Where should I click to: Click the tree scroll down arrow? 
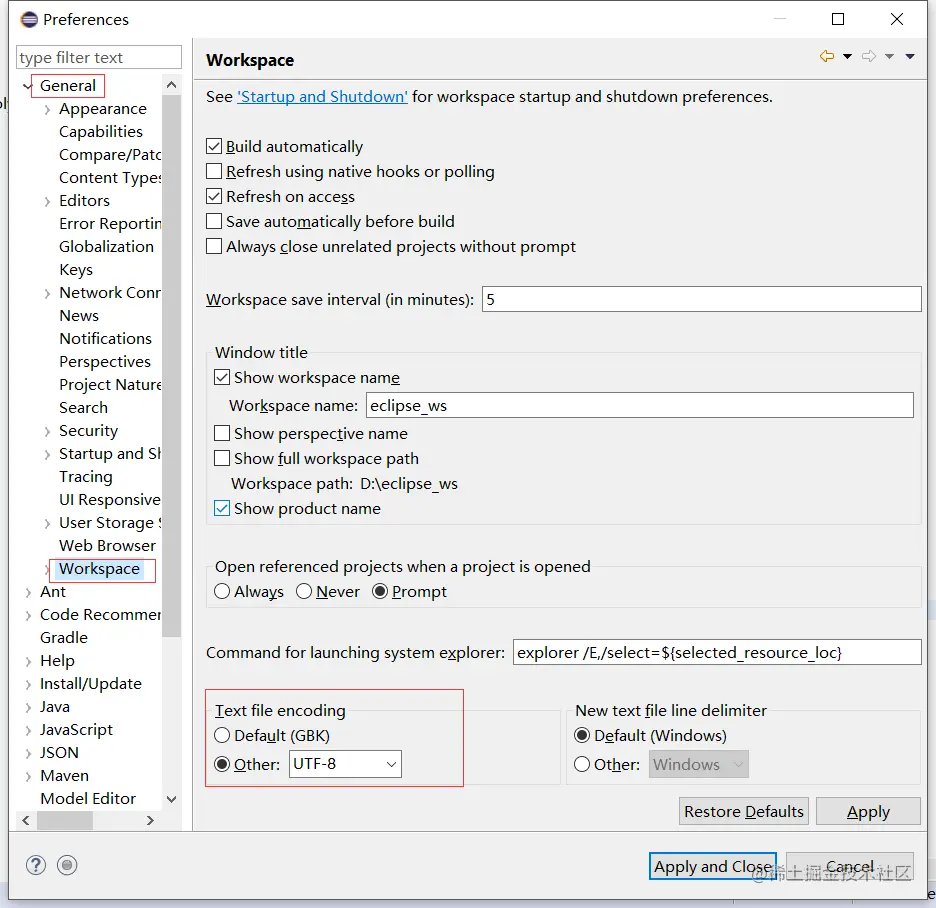[x=171, y=799]
